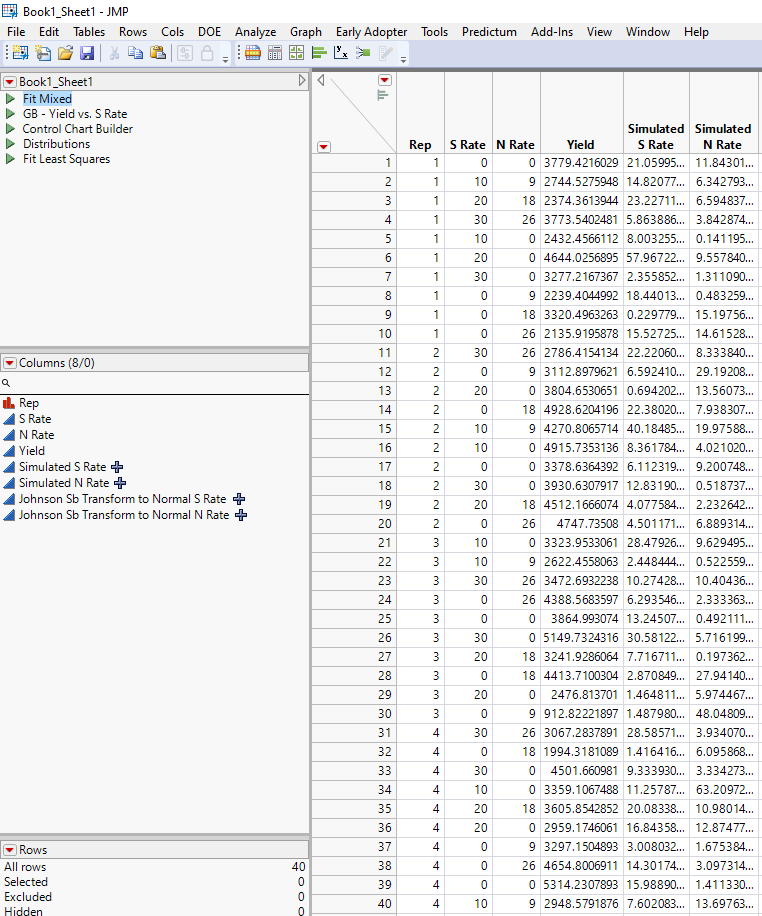Open the Predictum menu
This screenshot has width=762, height=916.
pyautogui.click(x=489, y=32)
